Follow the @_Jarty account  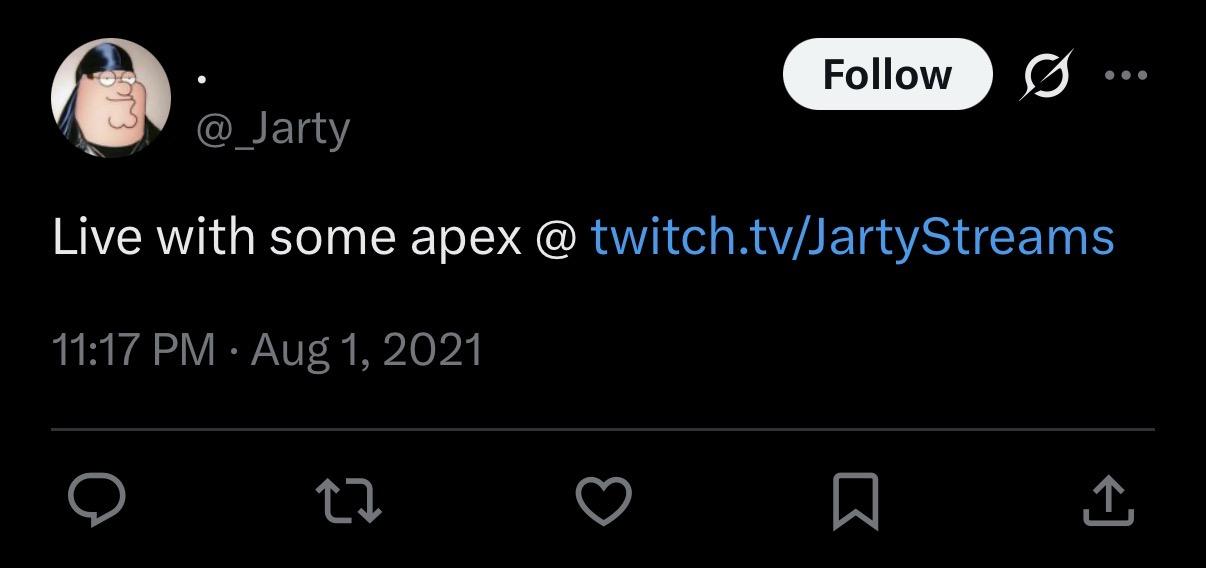887,74
